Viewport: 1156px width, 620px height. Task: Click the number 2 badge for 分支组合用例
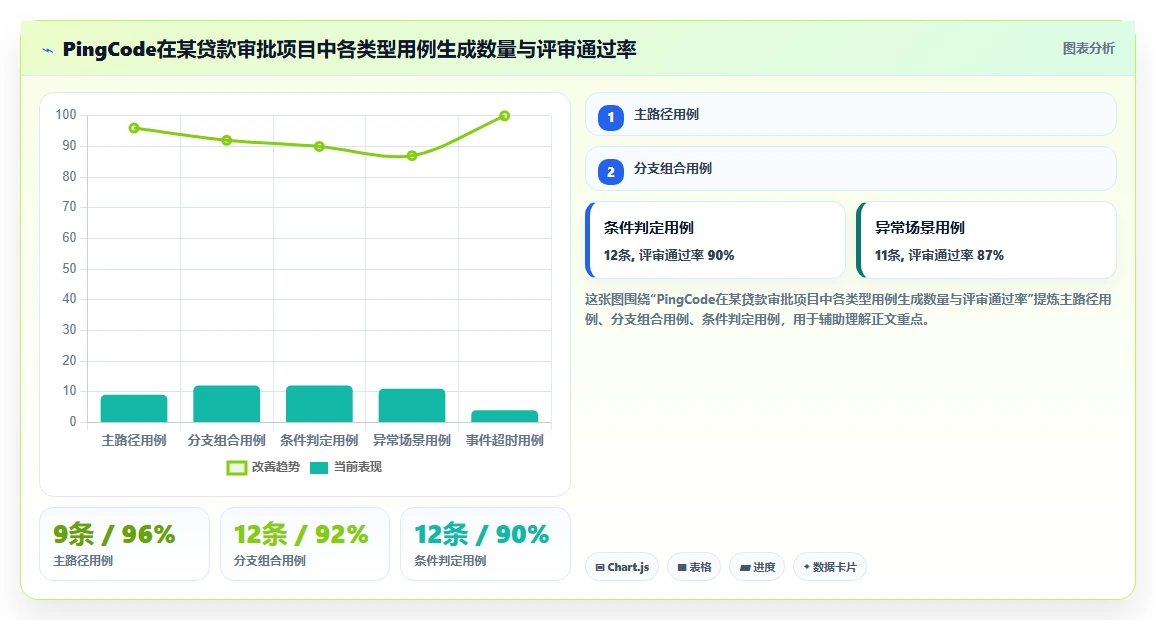(610, 172)
